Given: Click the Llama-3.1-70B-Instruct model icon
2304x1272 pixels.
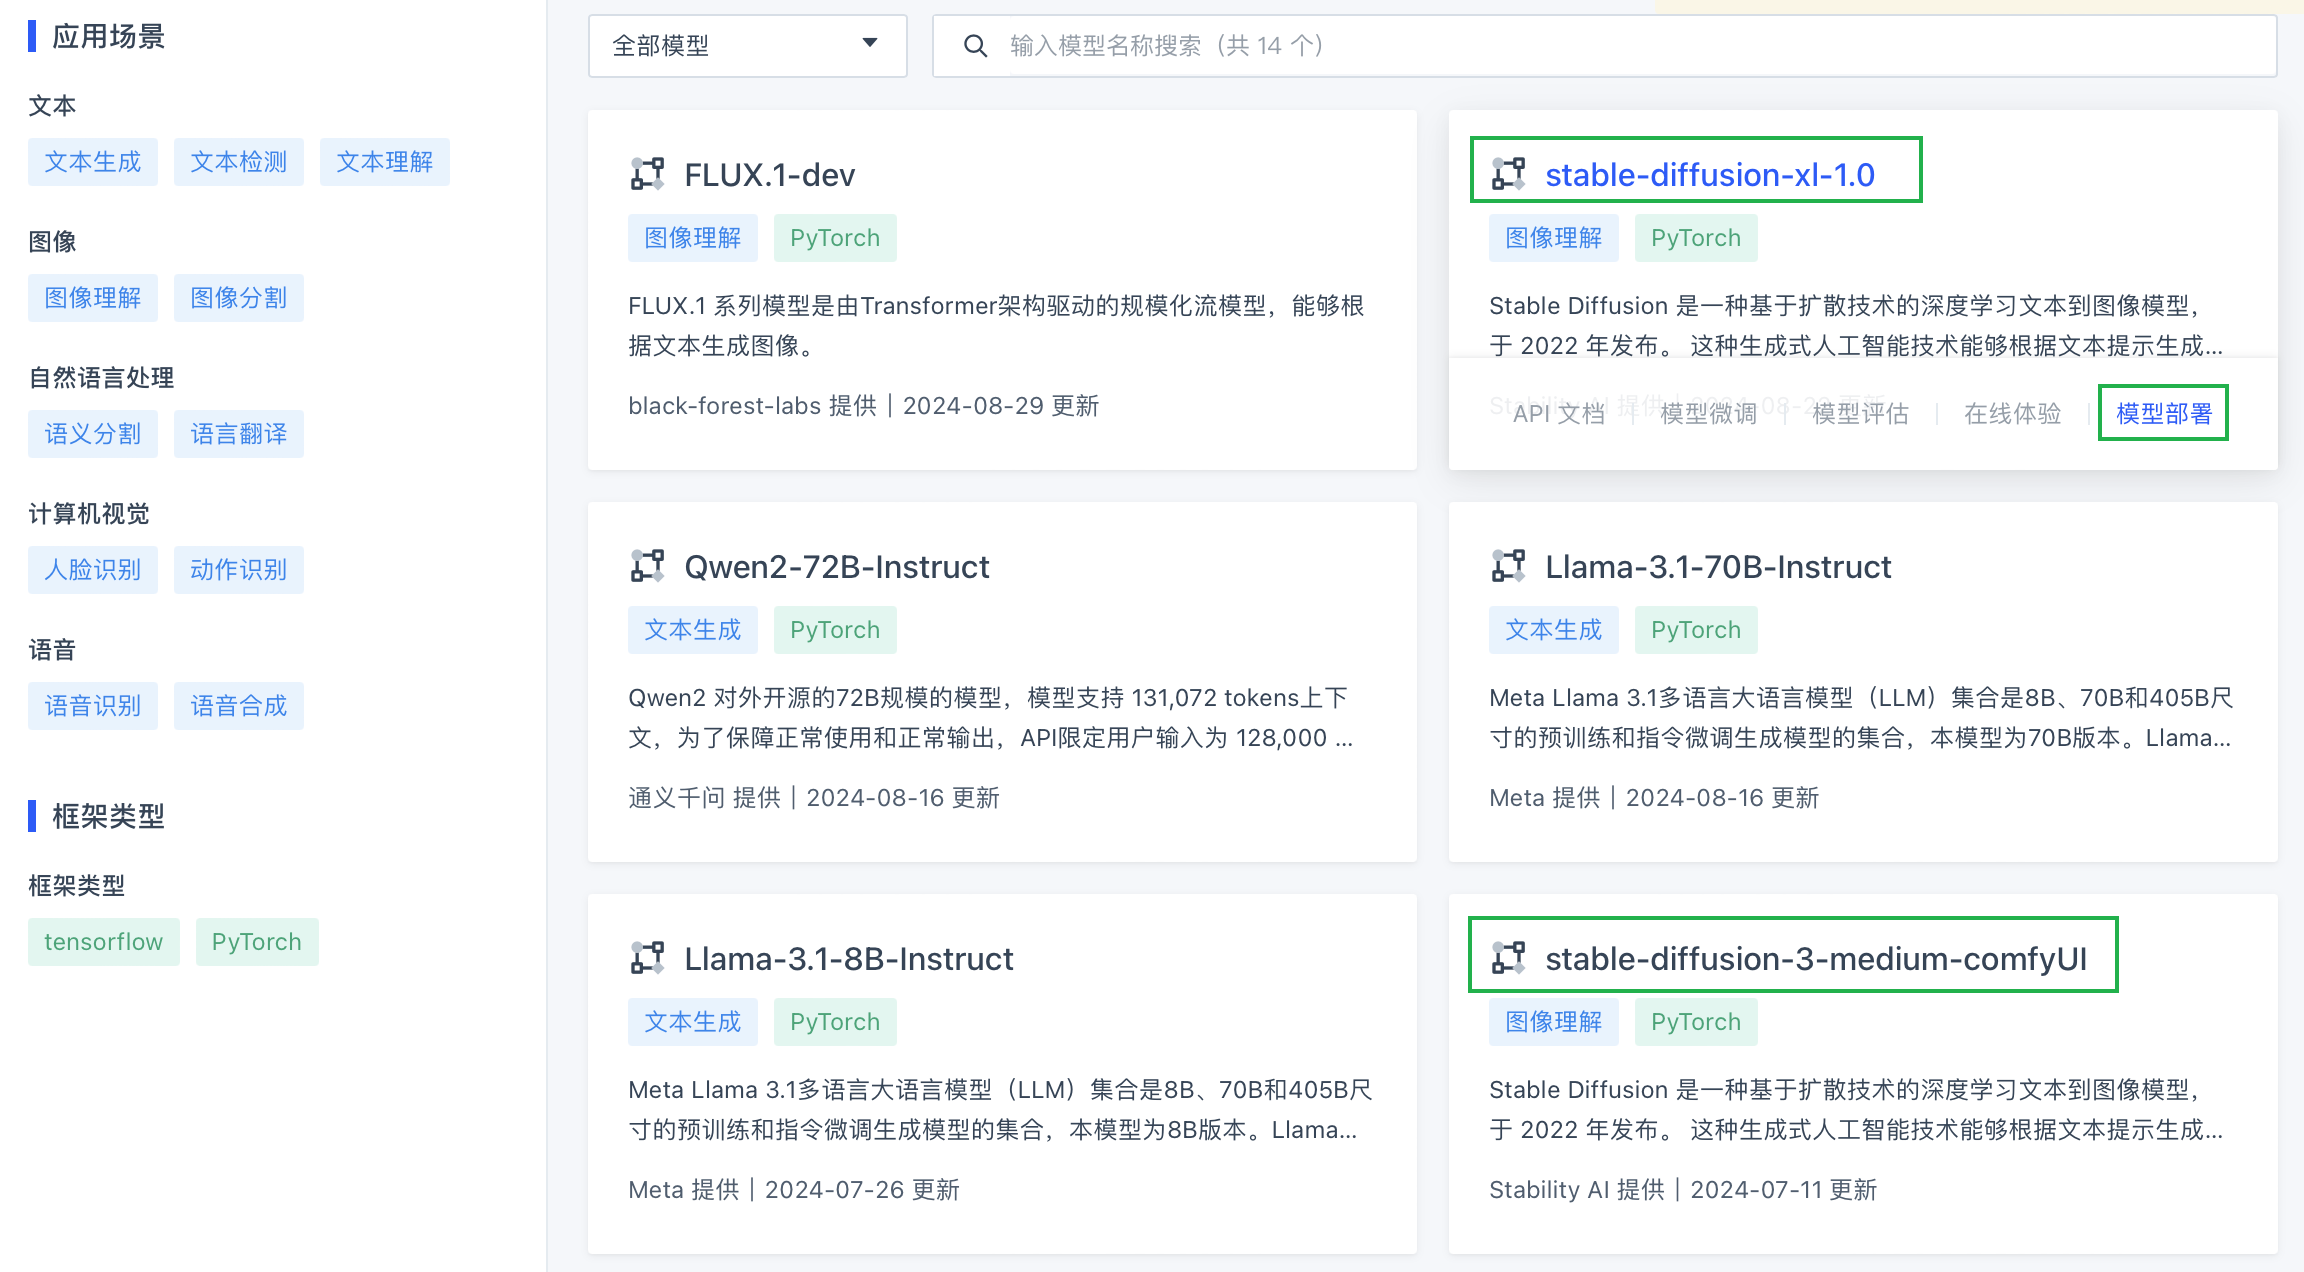Looking at the screenshot, I should tap(1508, 566).
